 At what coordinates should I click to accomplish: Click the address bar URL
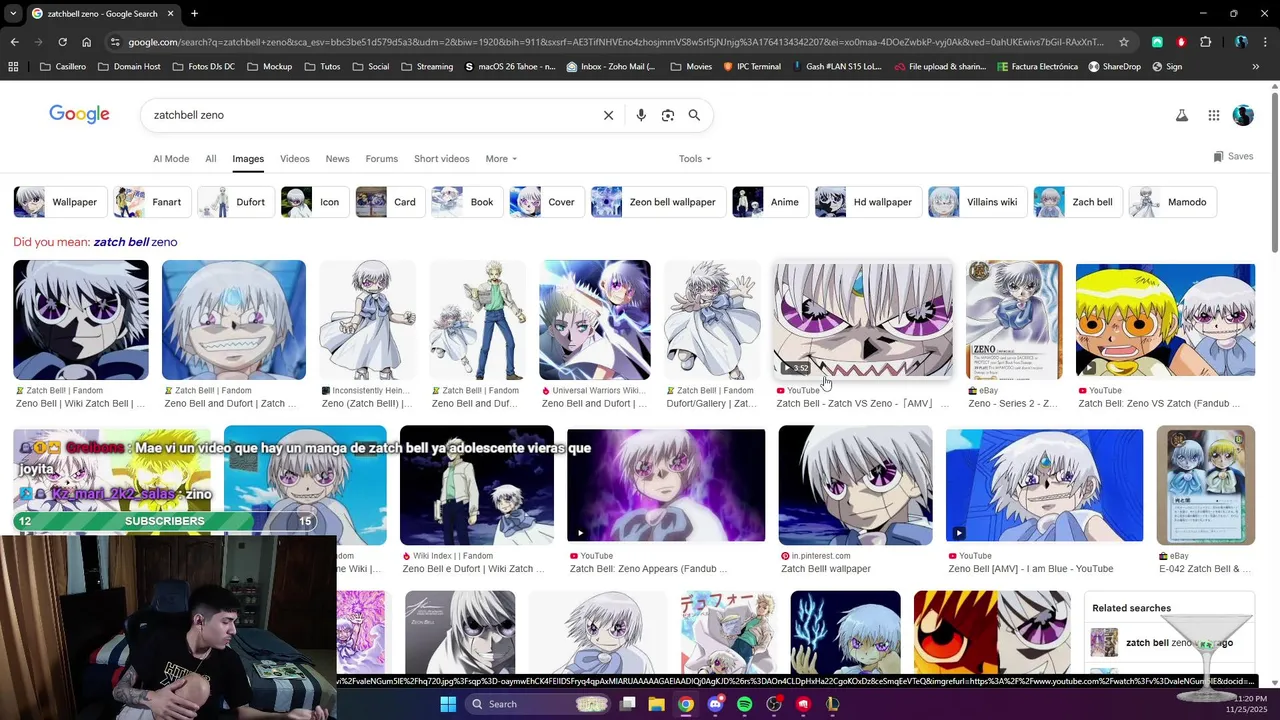click(x=616, y=42)
